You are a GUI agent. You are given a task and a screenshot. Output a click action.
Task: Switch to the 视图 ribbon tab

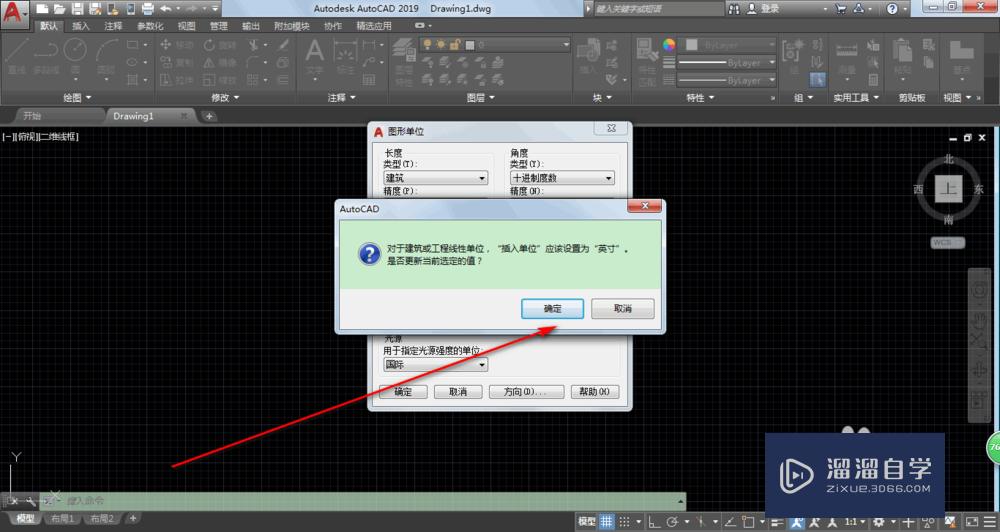click(x=186, y=26)
